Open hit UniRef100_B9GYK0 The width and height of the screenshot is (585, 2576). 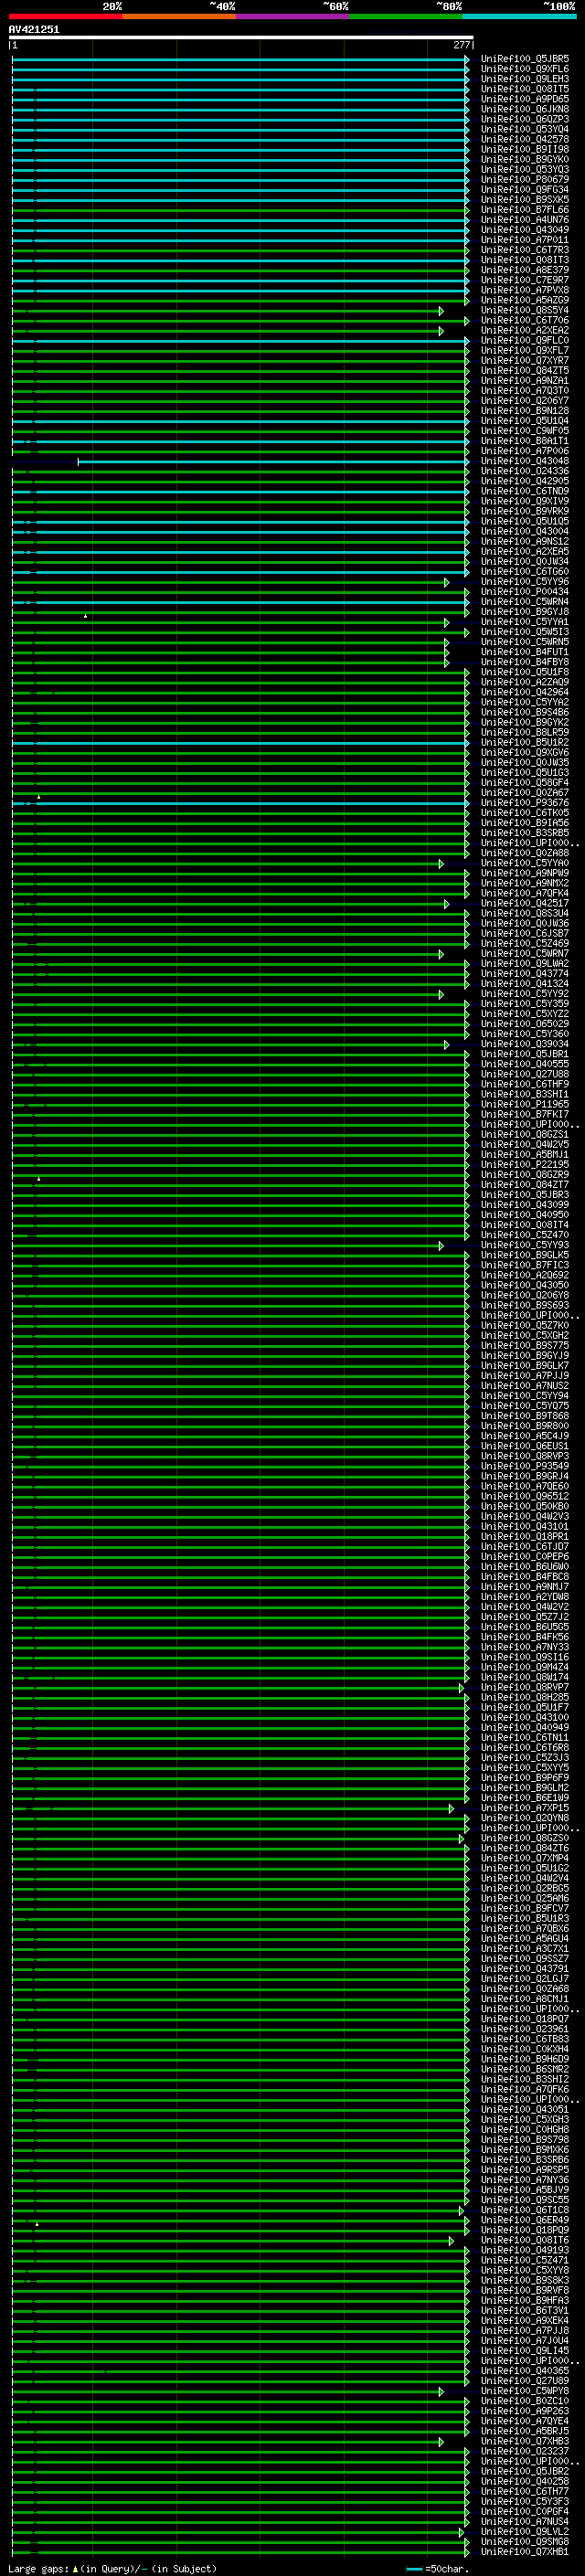click(x=525, y=159)
